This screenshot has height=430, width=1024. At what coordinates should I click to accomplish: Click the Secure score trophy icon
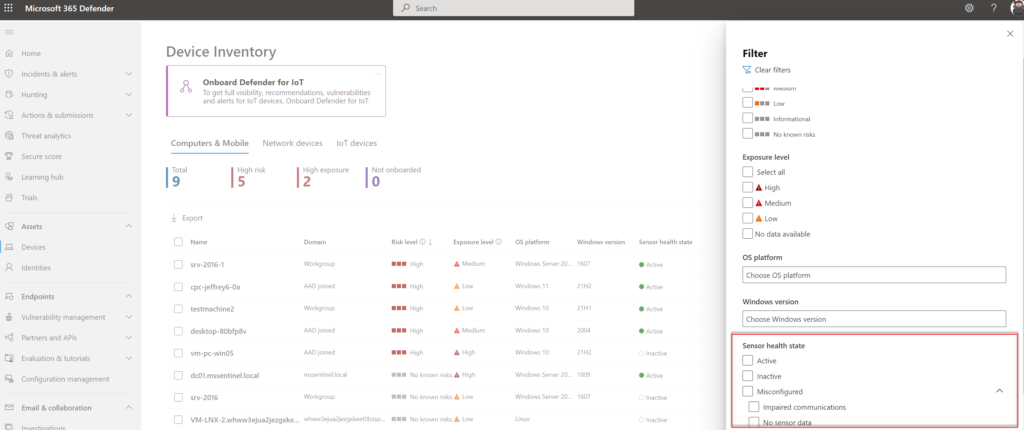[9, 156]
